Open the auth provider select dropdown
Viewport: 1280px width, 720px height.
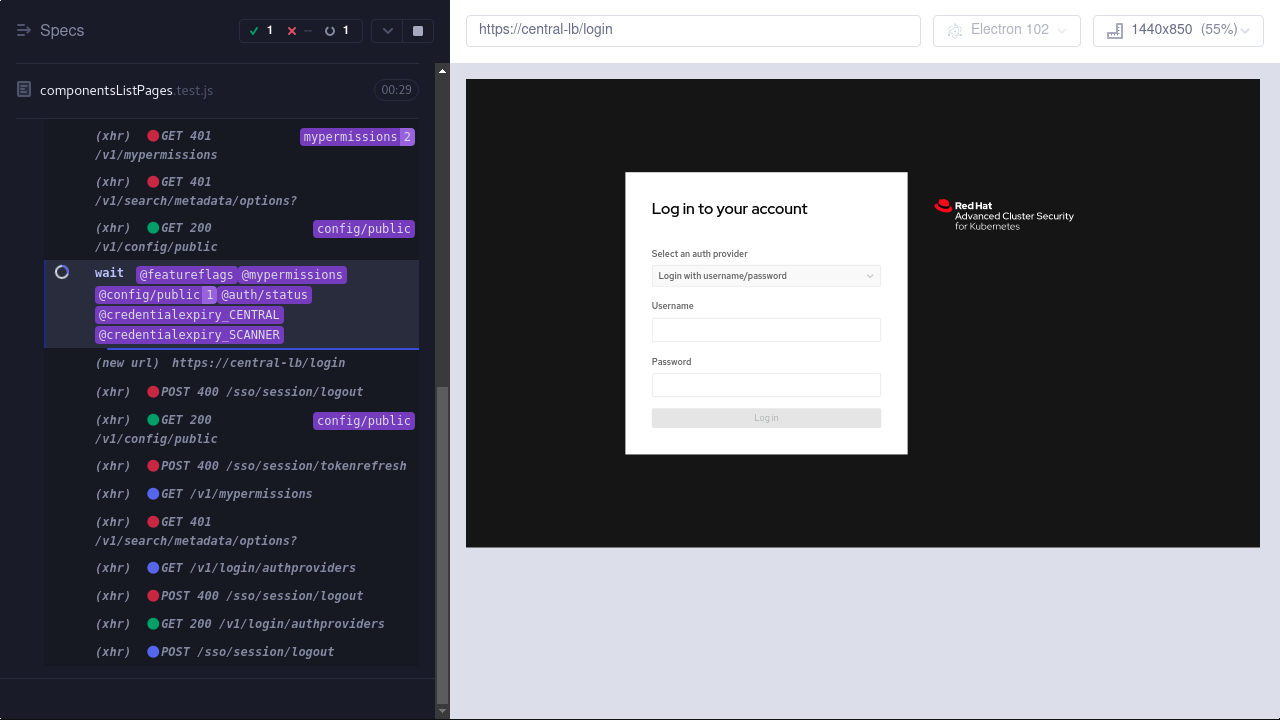tap(766, 276)
